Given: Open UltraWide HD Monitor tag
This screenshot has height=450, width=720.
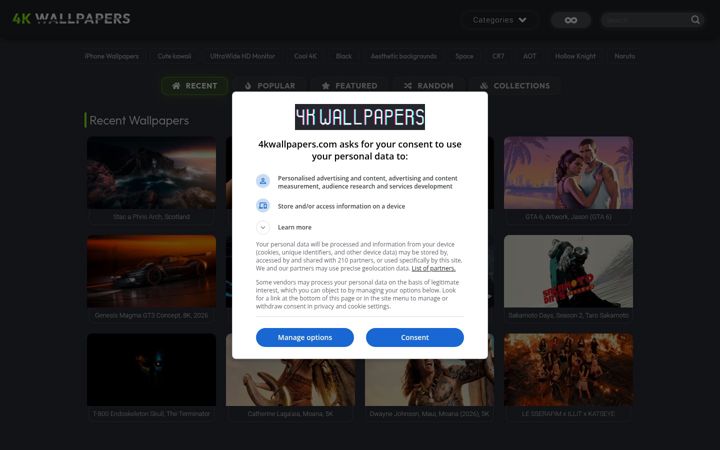Looking at the screenshot, I should point(242,56).
